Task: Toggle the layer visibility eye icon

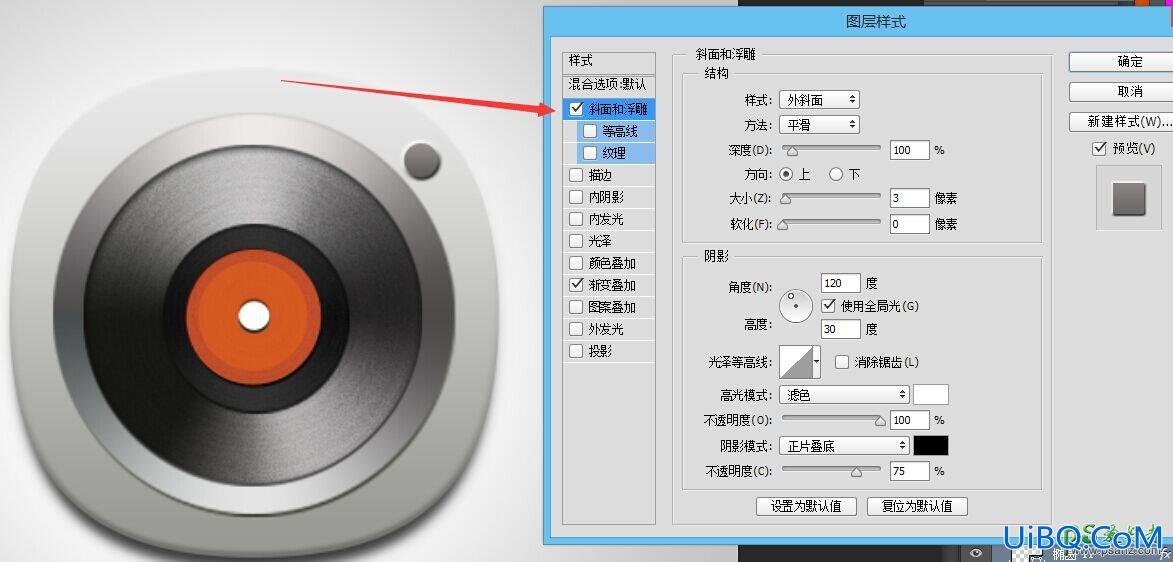Action: (976, 552)
